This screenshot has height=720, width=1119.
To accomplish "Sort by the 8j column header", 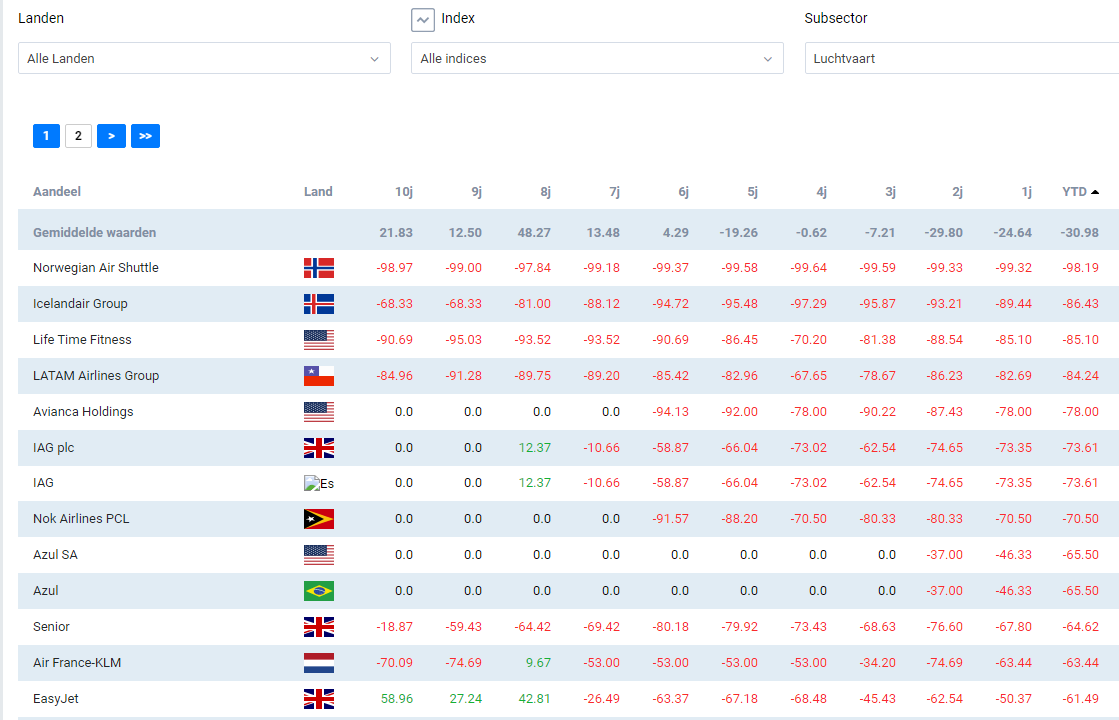I will coord(546,192).
